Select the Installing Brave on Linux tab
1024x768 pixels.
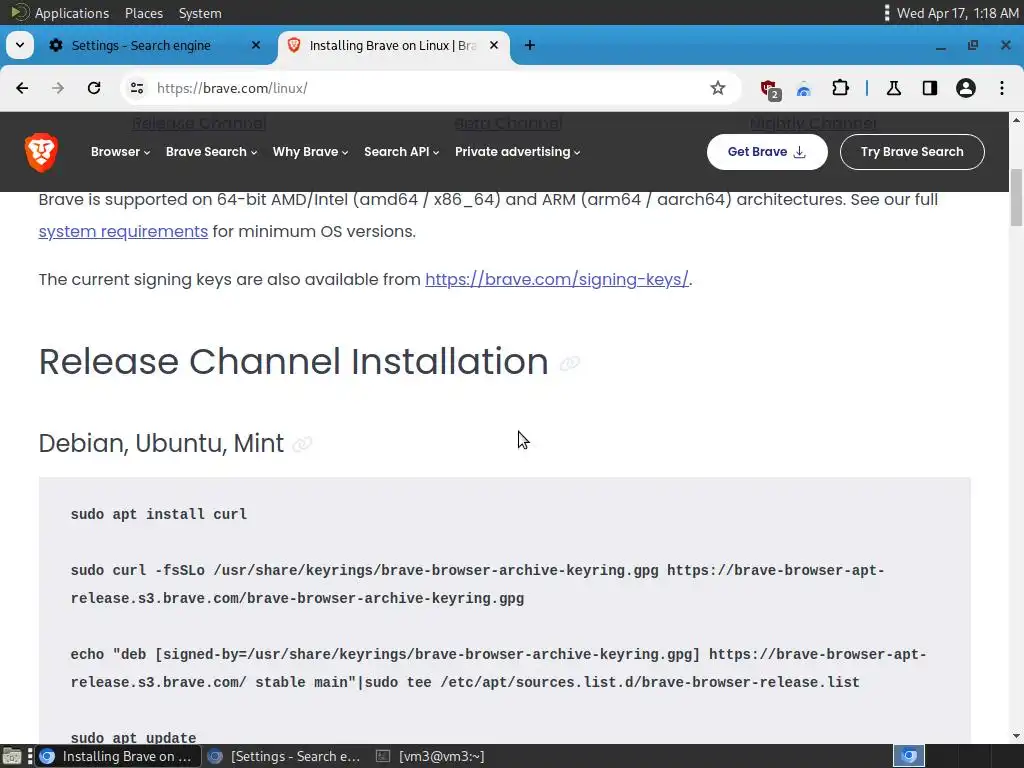(394, 45)
